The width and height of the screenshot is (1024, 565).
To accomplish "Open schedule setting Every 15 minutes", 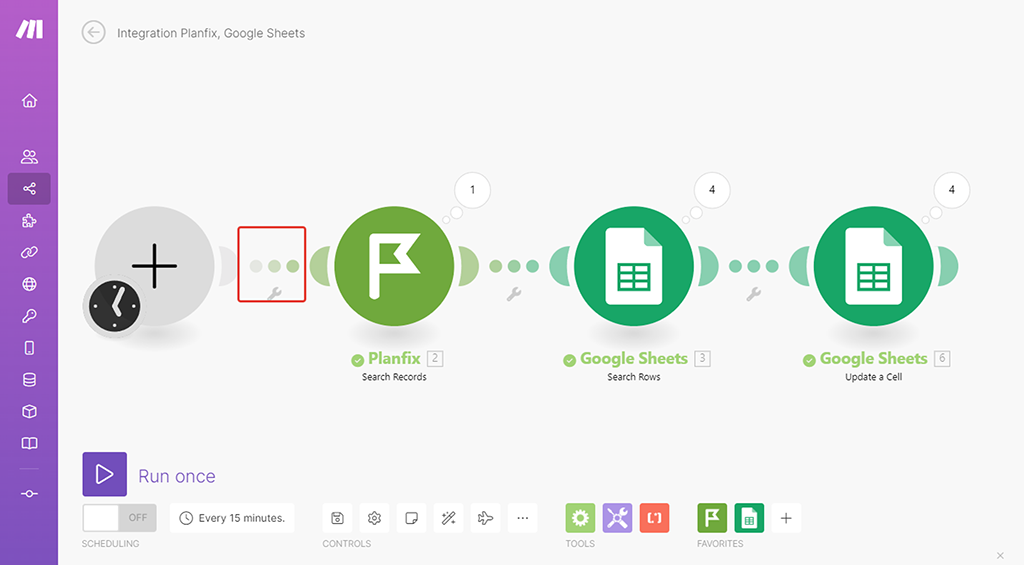I will pyautogui.click(x=232, y=518).
